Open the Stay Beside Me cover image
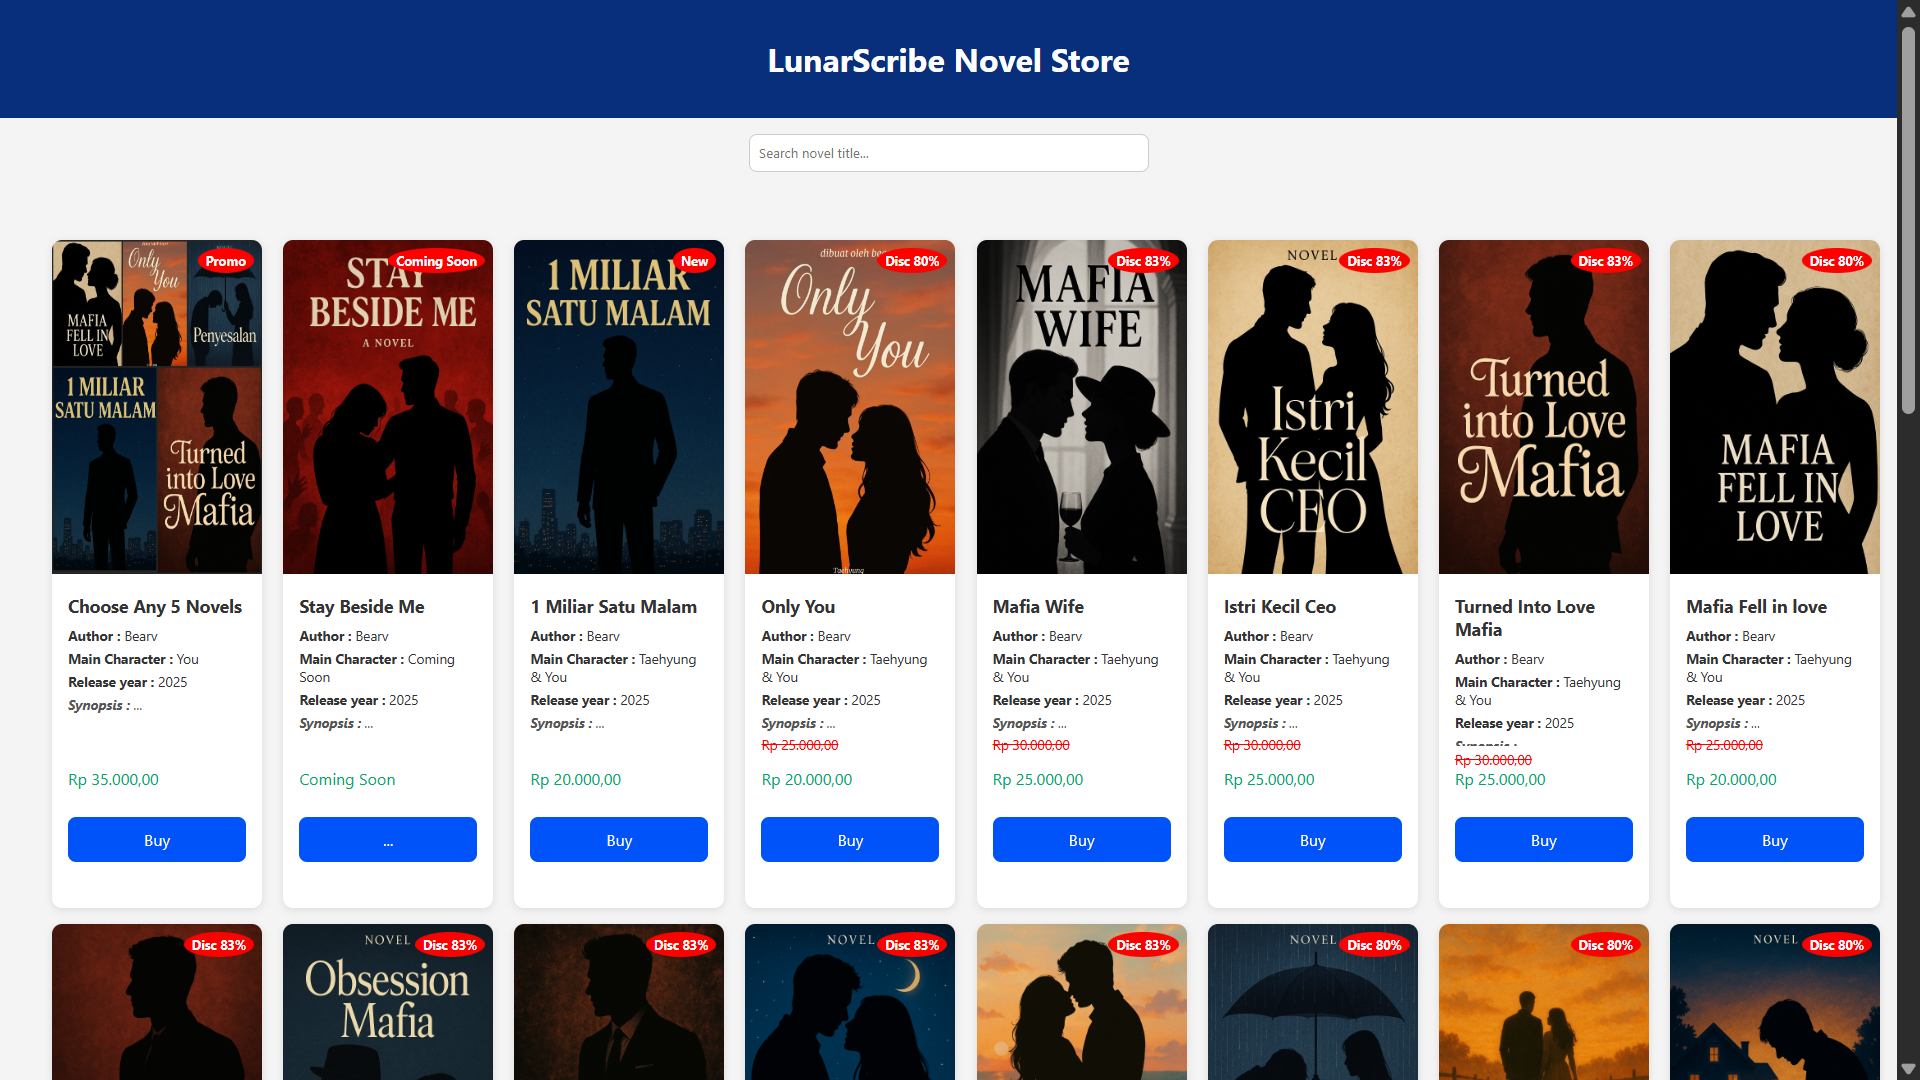 pos(388,407)
